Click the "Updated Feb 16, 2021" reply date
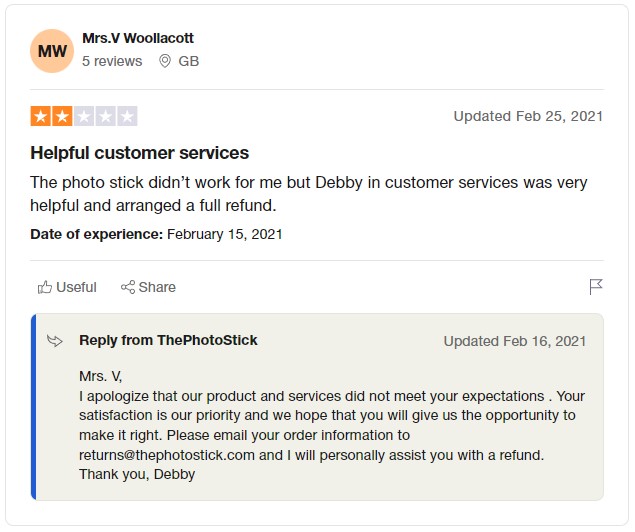Screen dimensions: 635x532 pos(515,341)
